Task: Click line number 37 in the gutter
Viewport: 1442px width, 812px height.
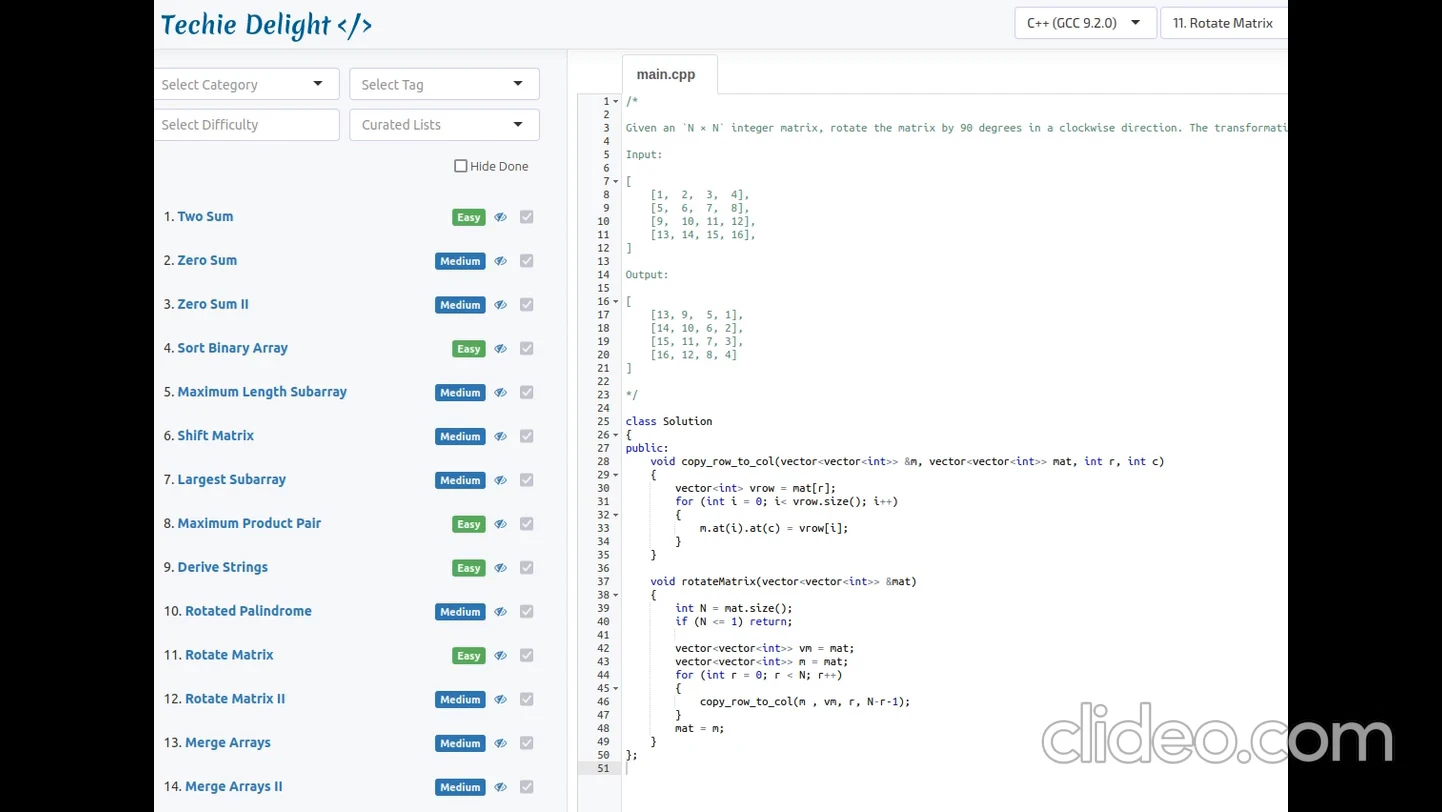Action: click(x=603, y=582)
